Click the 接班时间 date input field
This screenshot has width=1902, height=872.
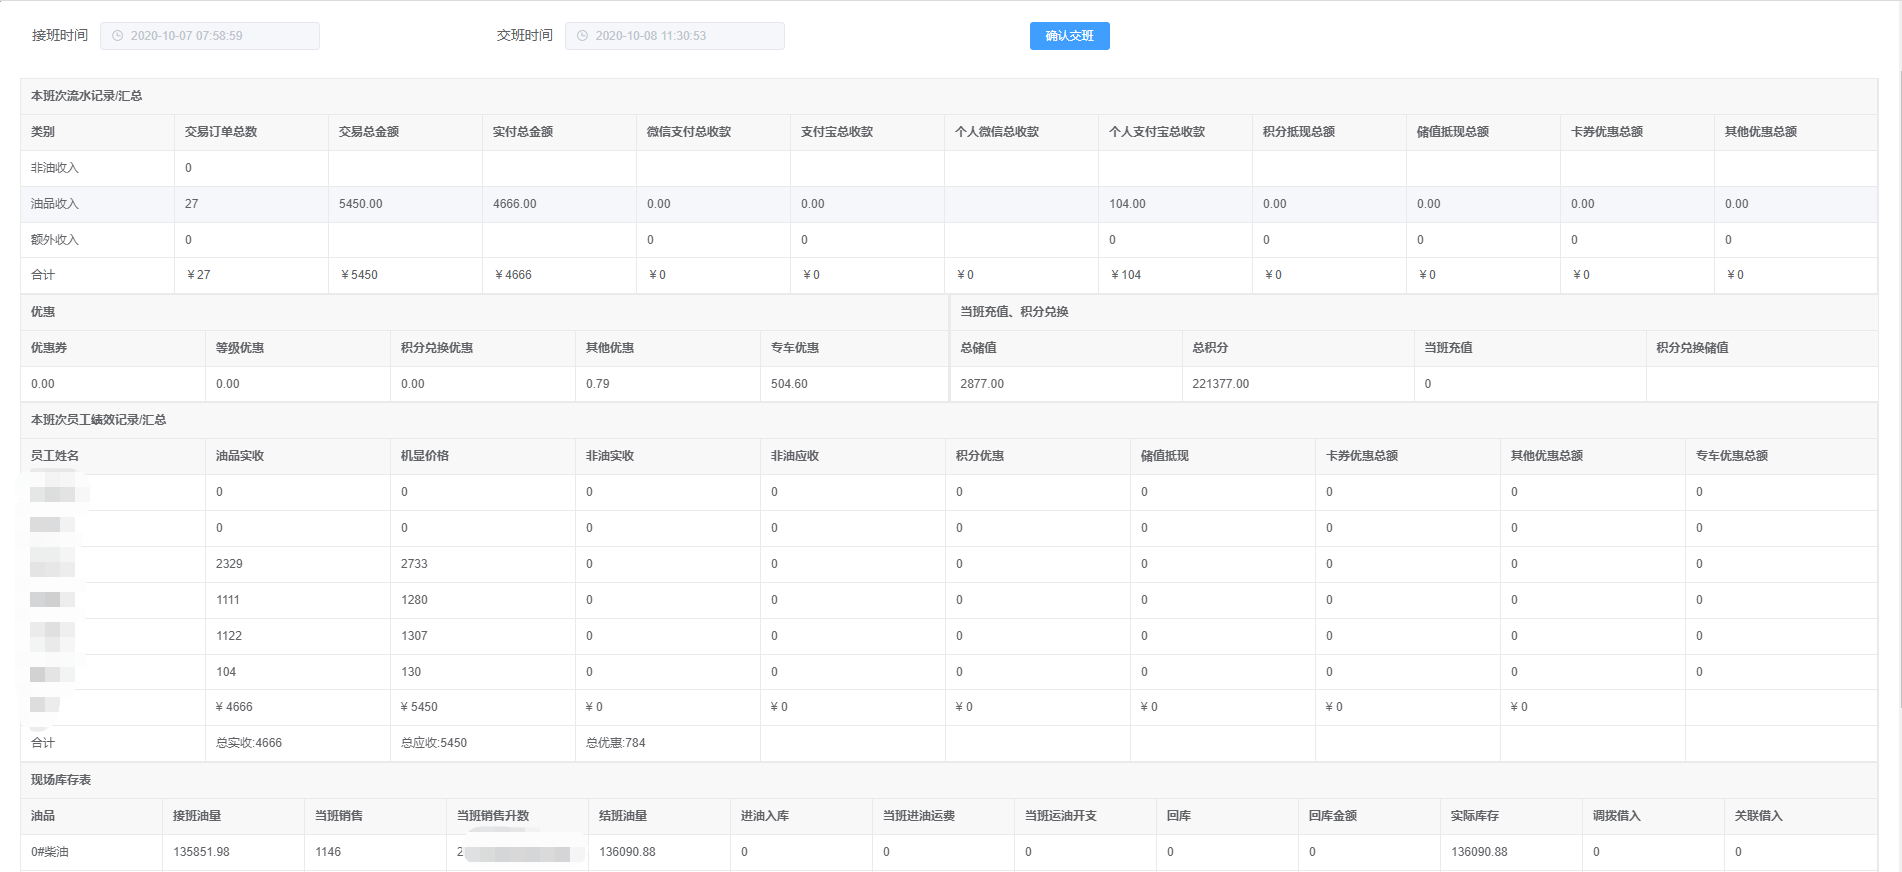coord(210,36)
